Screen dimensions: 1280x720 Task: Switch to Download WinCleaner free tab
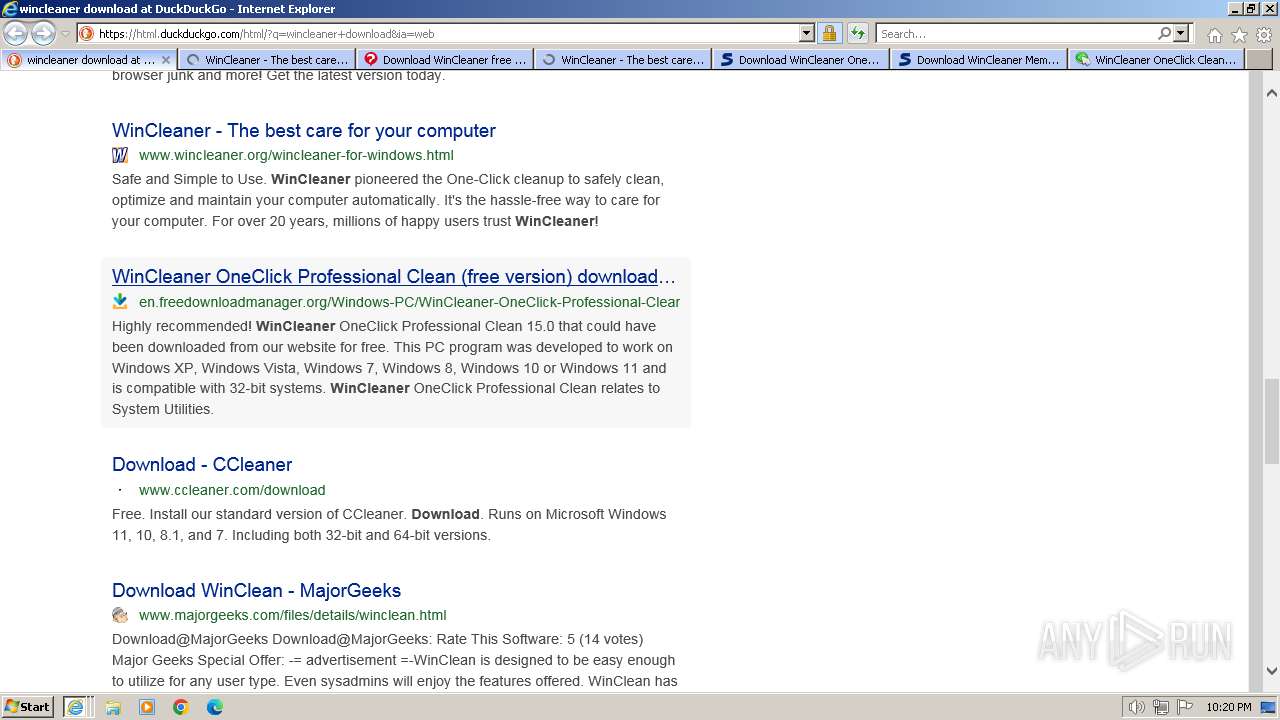(x=445, y=60)
